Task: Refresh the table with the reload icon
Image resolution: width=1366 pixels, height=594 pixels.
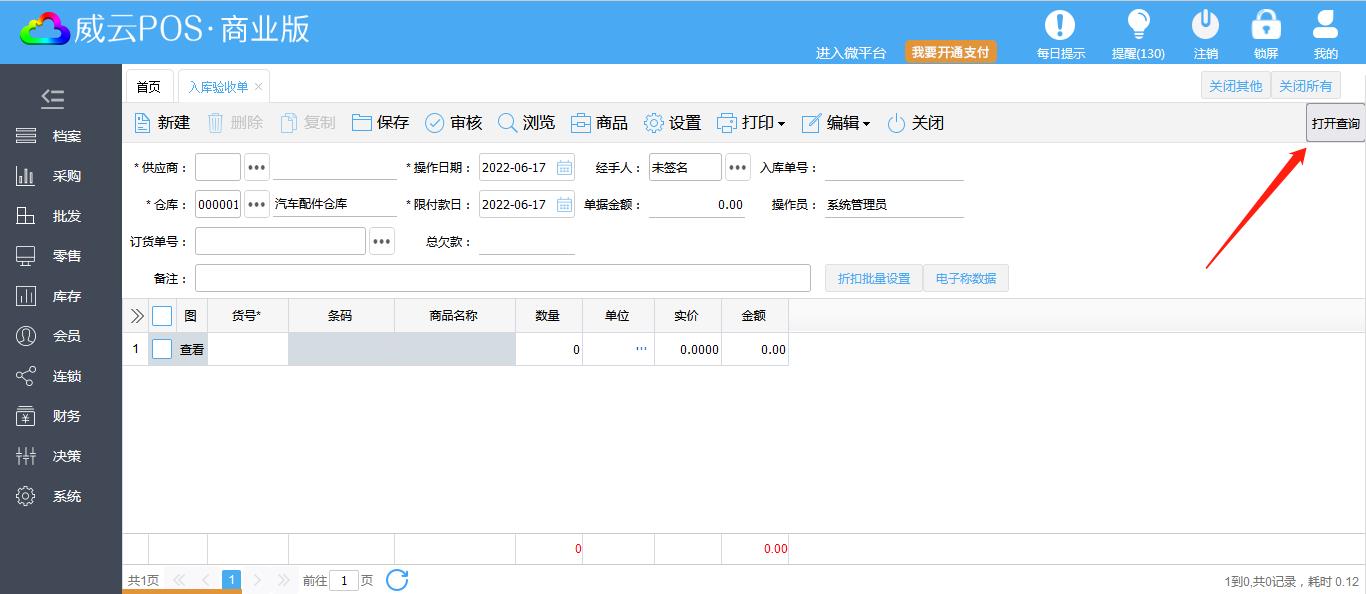Action: pyautogui.click(x=397, y=580)
